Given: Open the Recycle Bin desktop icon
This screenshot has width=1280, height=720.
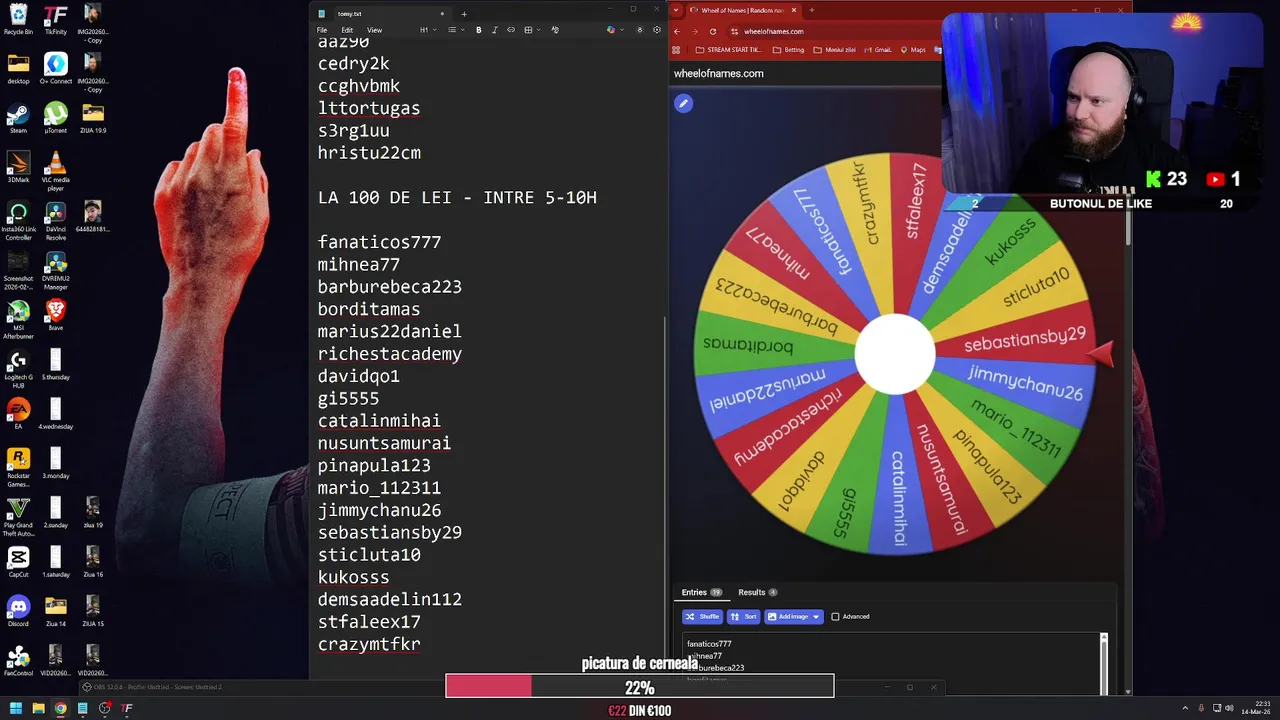Looking at the screenshot, I should [x=18, y=19].
